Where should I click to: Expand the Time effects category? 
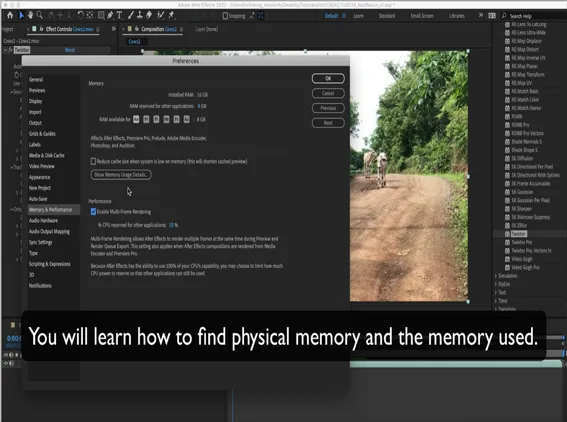(496, 301)
